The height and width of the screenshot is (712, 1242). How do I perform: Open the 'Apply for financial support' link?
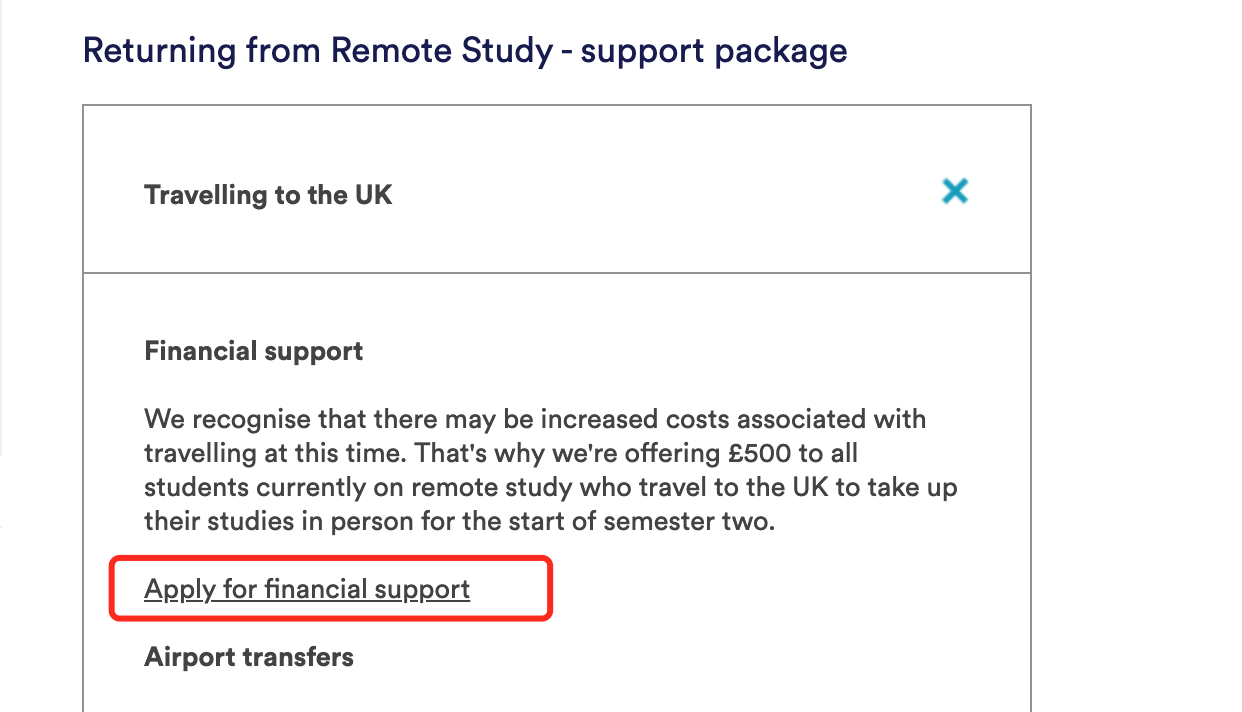(x=307, y=589)
